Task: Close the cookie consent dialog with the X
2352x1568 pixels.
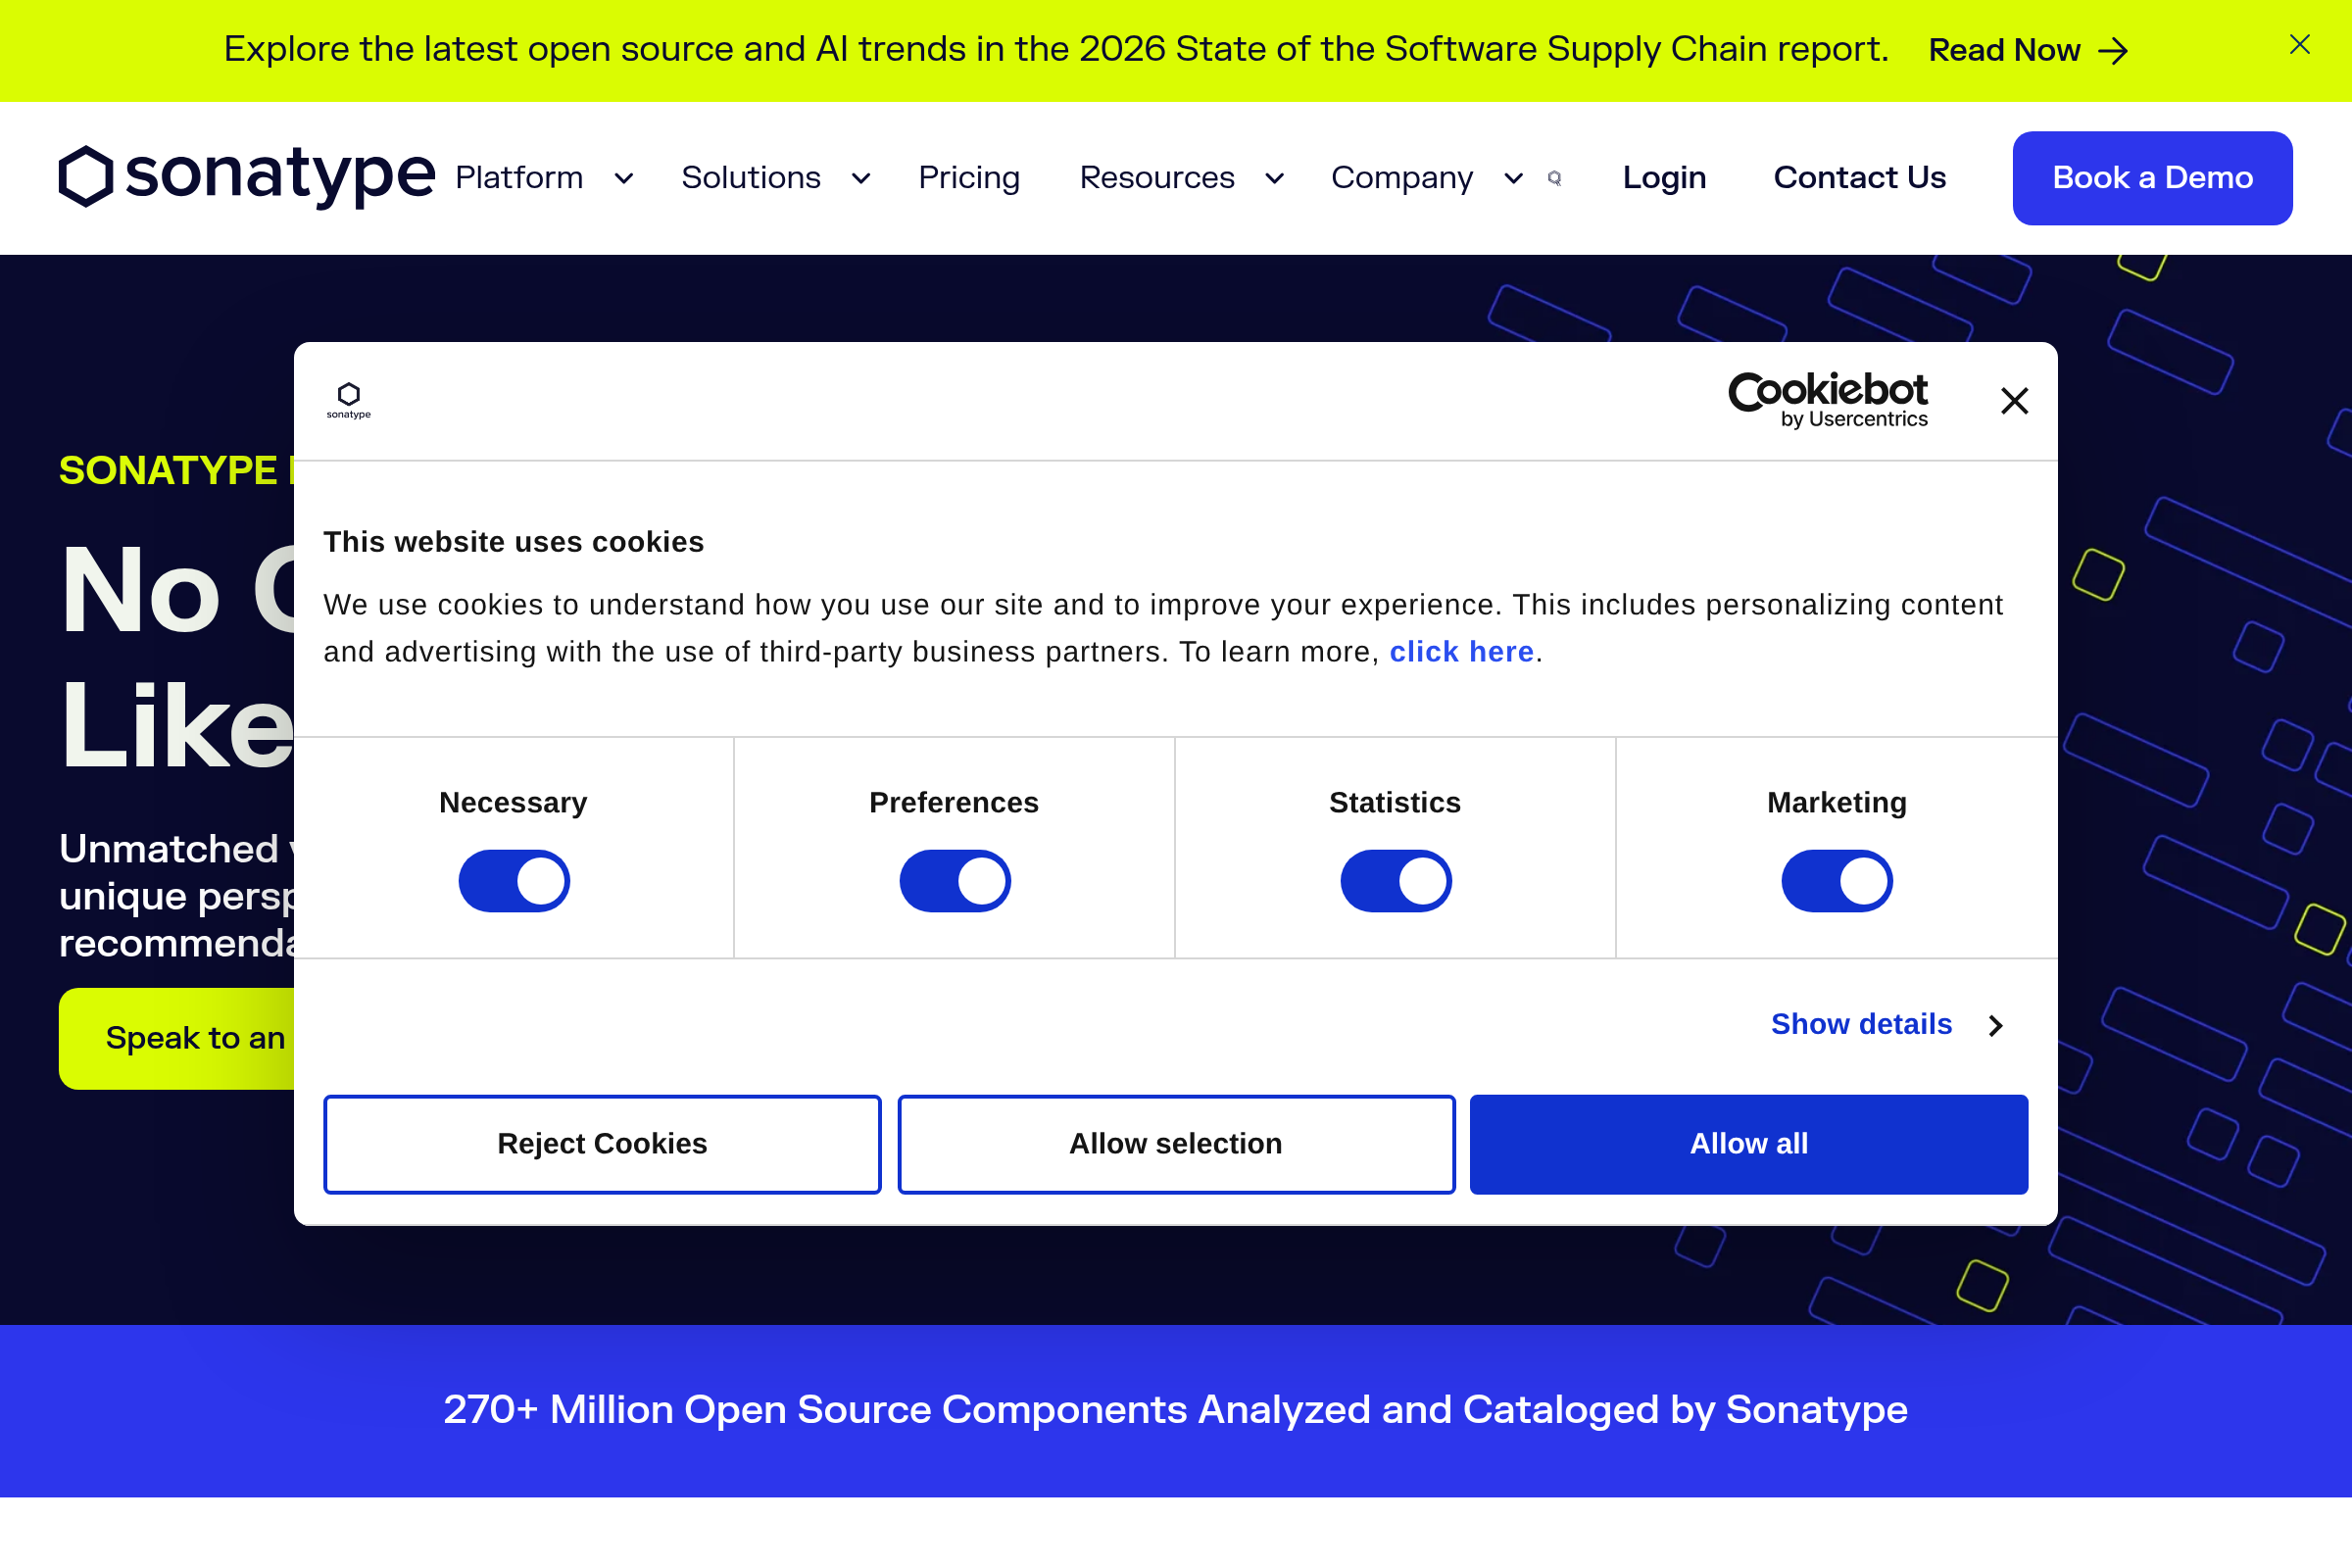Action: click(2013, 401)
